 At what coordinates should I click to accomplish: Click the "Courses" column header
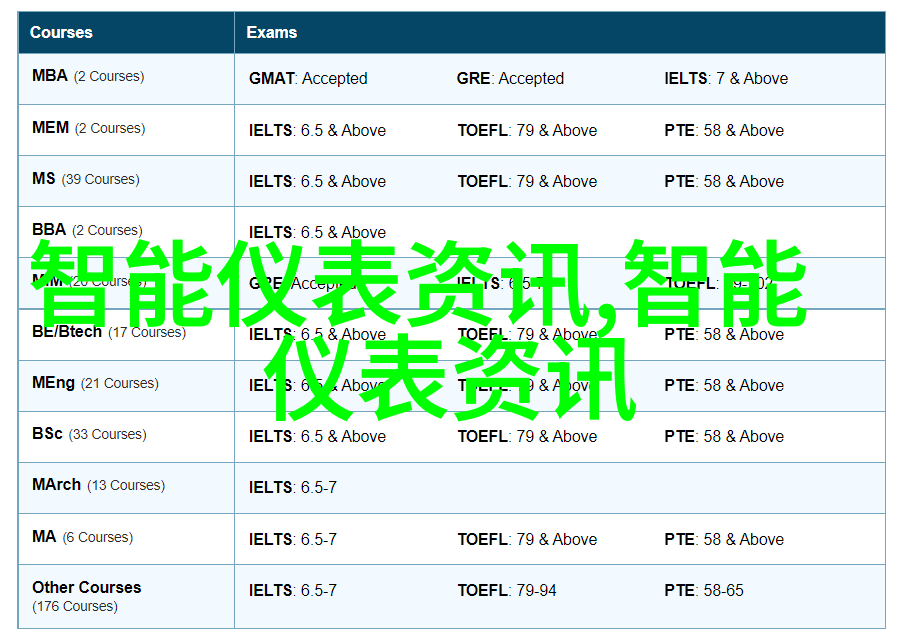126,33
